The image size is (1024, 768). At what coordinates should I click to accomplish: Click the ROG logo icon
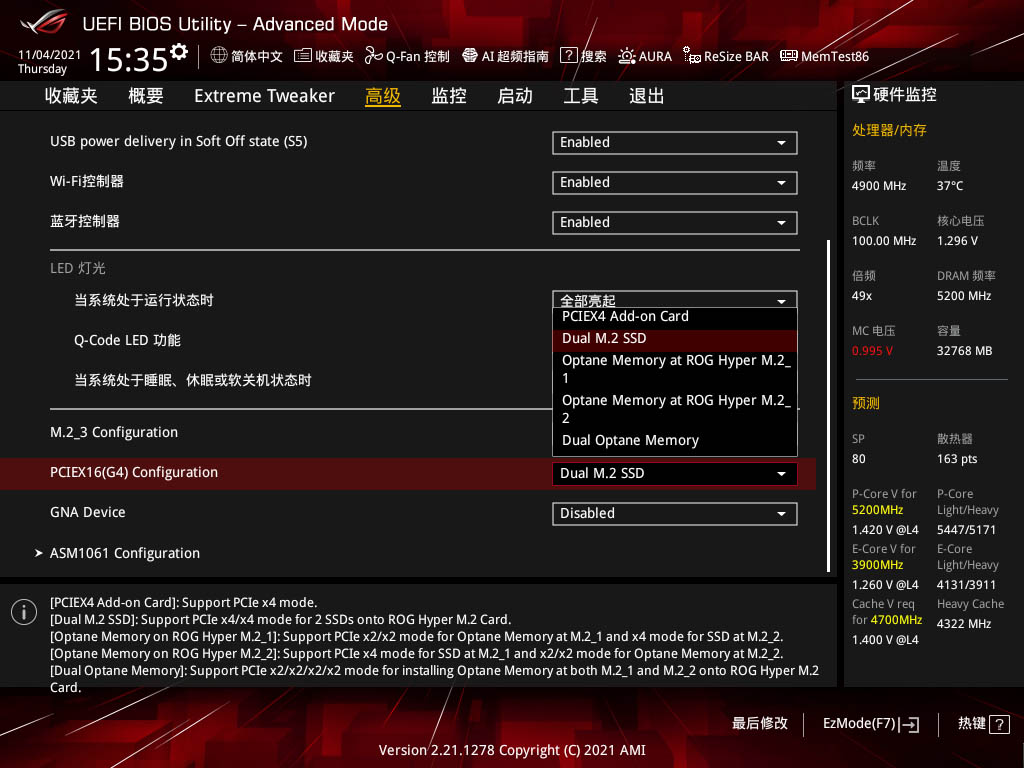click(43, 22)
